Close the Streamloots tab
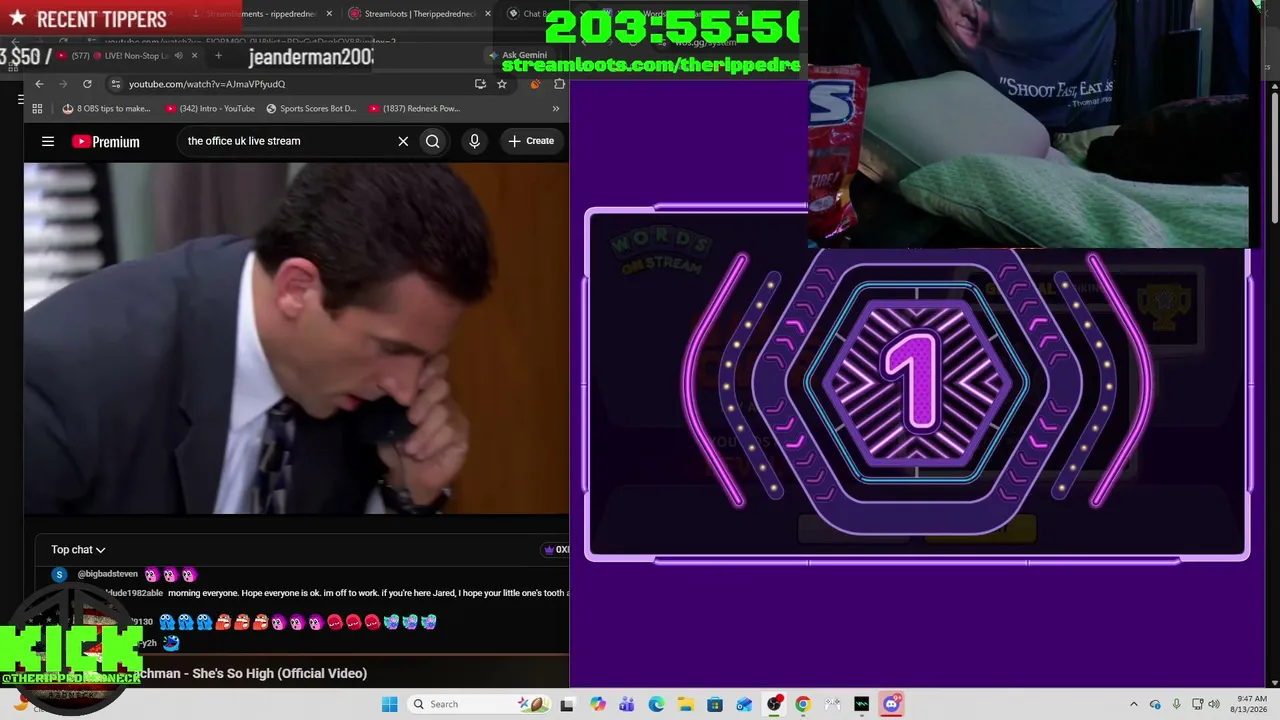The height and width of the screenshot is (720, 1280). tap(487, 14)
